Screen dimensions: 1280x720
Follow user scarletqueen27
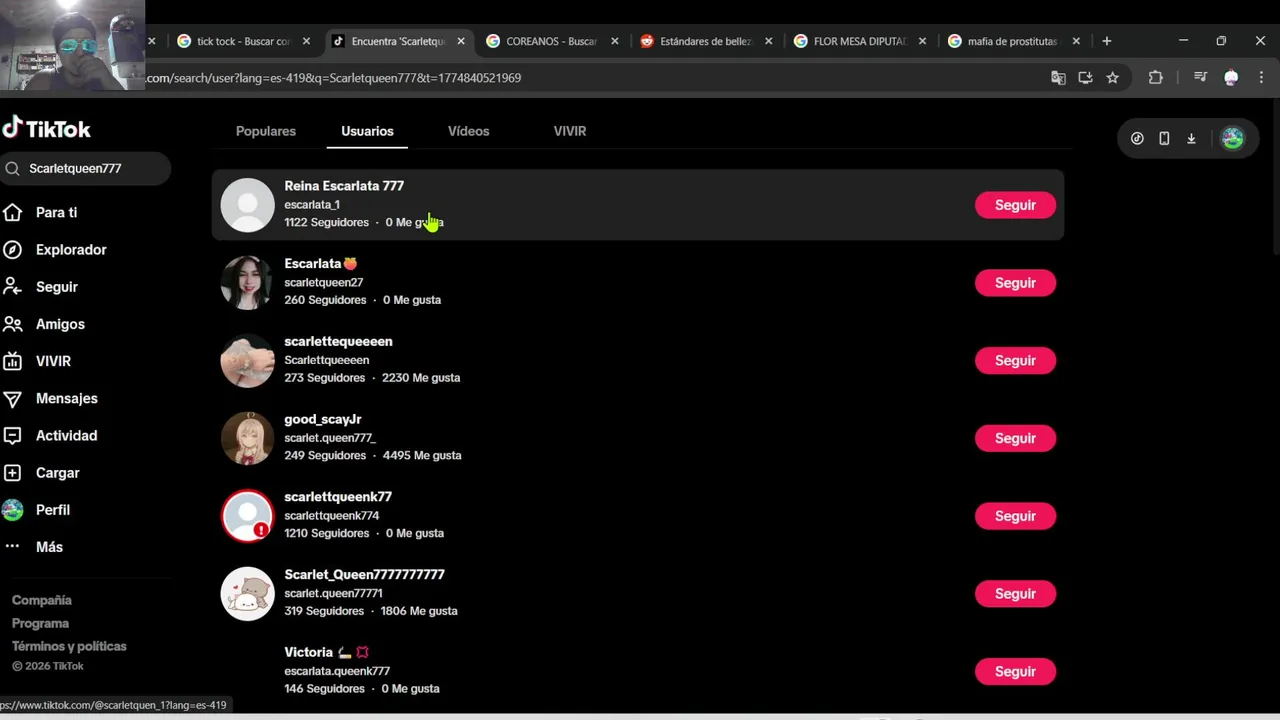tap(1015, 283)
